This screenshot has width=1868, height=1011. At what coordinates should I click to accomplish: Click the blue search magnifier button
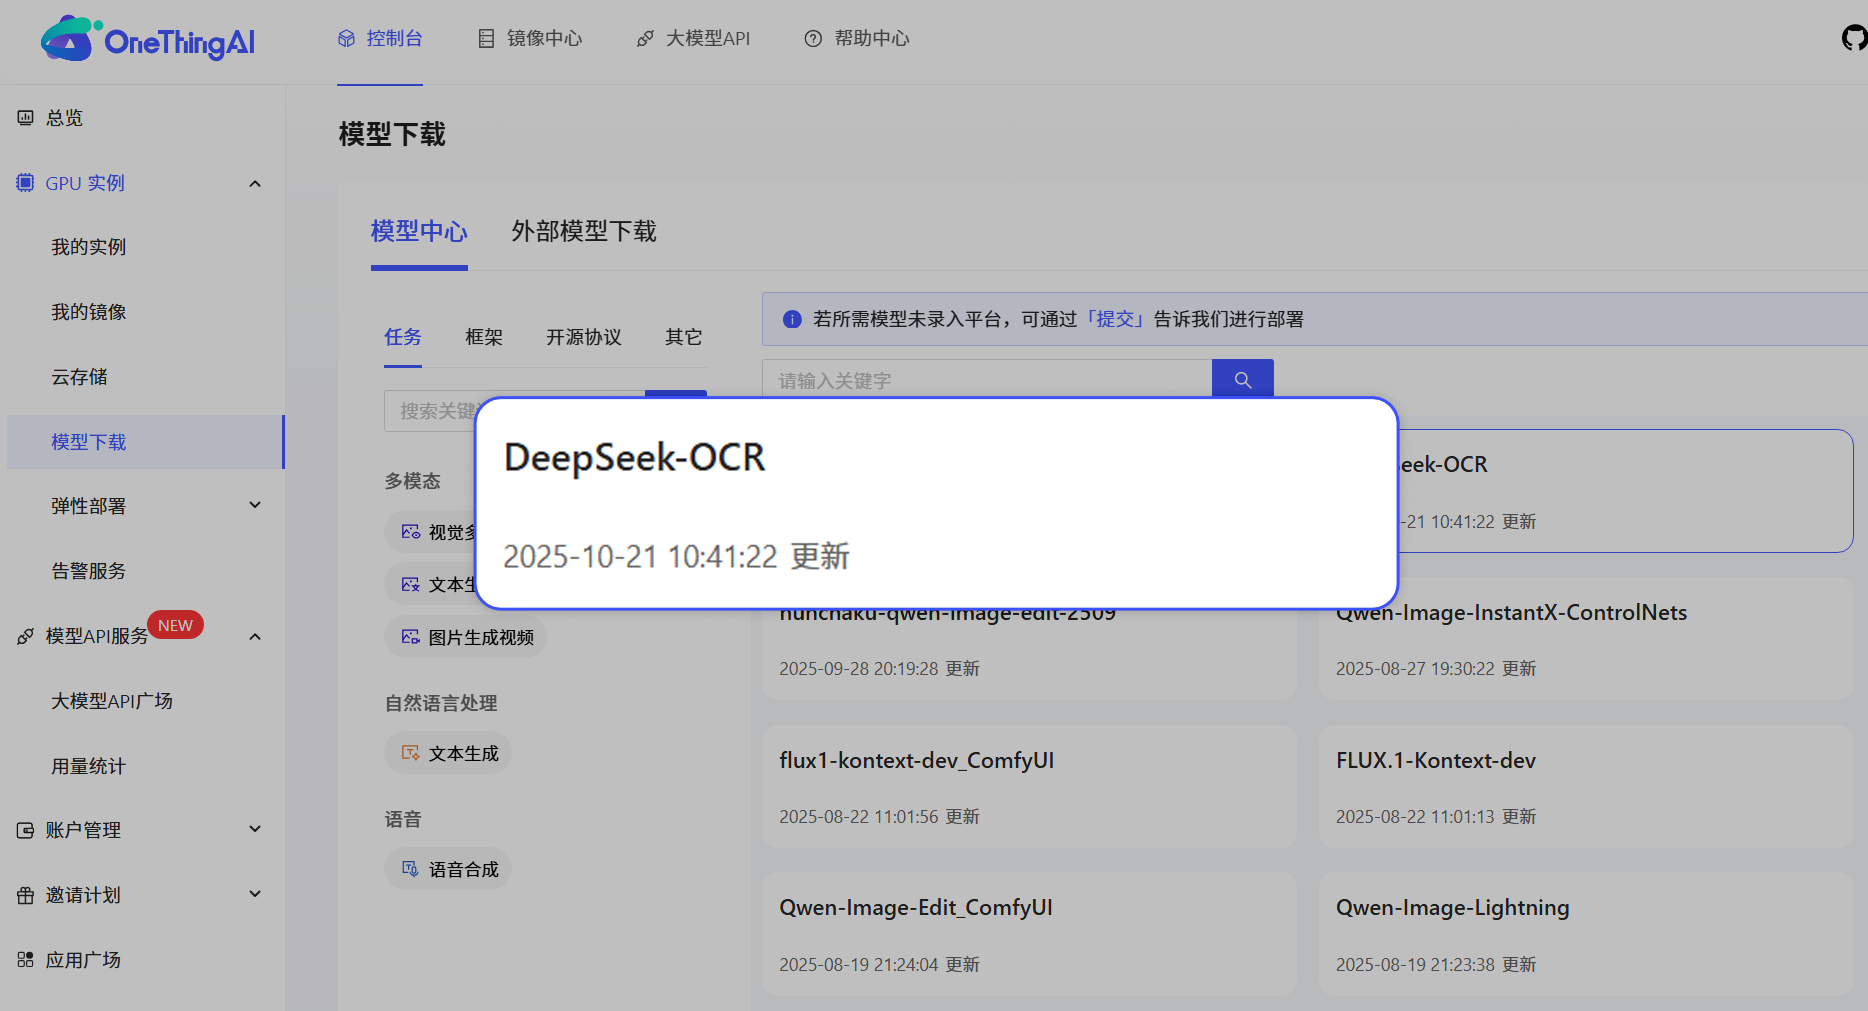1242,380
